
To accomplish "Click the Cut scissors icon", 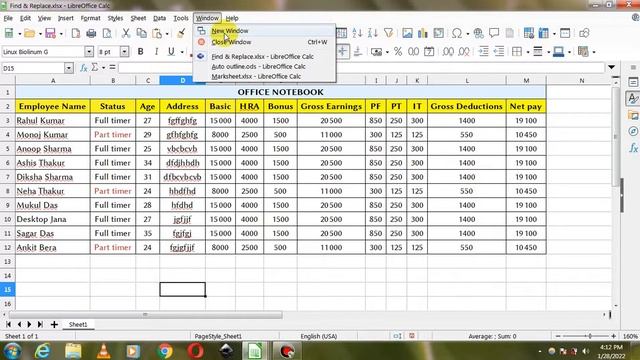I will coord(126,33).
